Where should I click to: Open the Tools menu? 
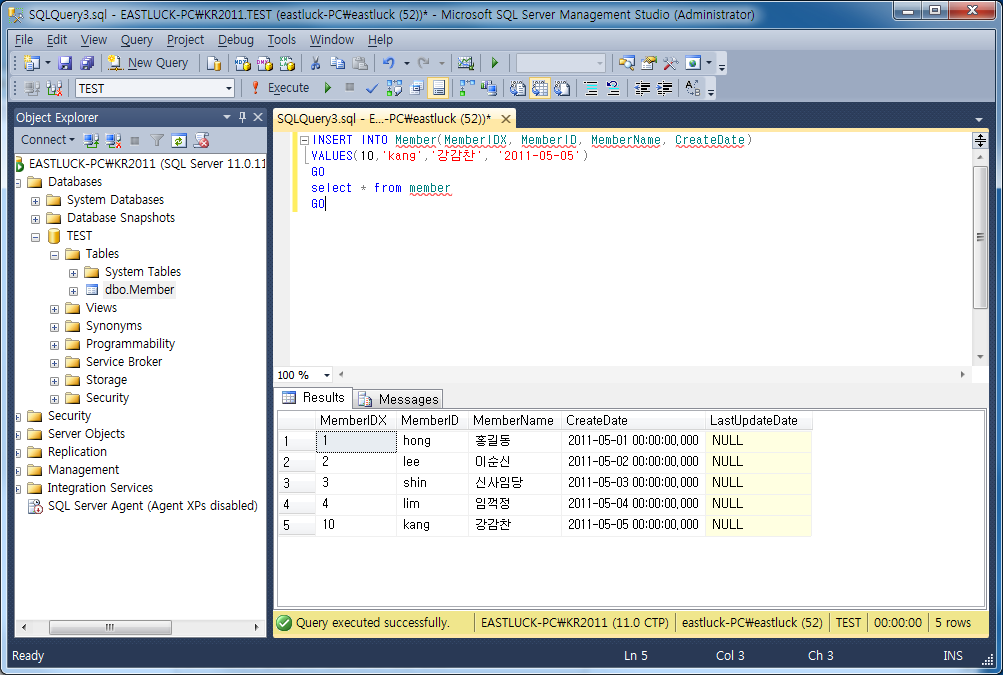coord(281,40)
